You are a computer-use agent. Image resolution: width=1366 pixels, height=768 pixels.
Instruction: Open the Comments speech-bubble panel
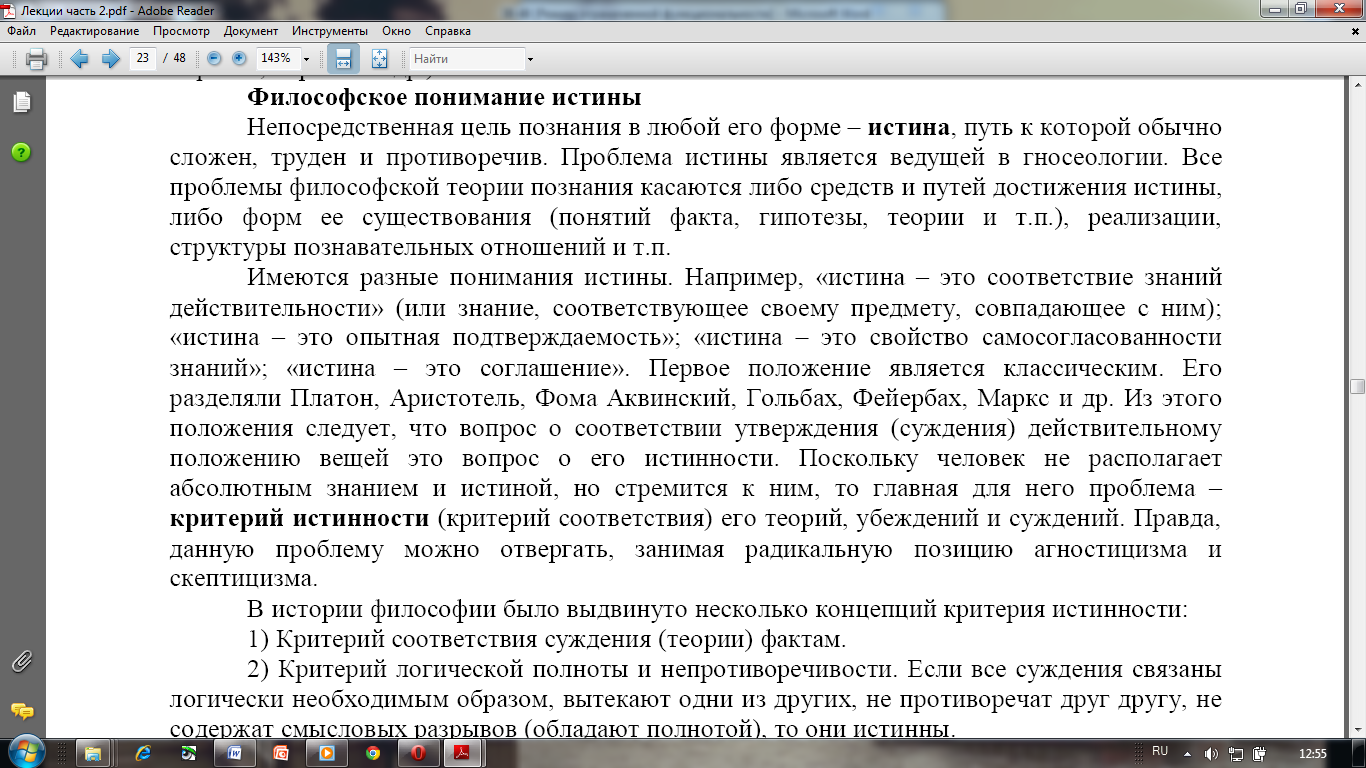(22, 712)
